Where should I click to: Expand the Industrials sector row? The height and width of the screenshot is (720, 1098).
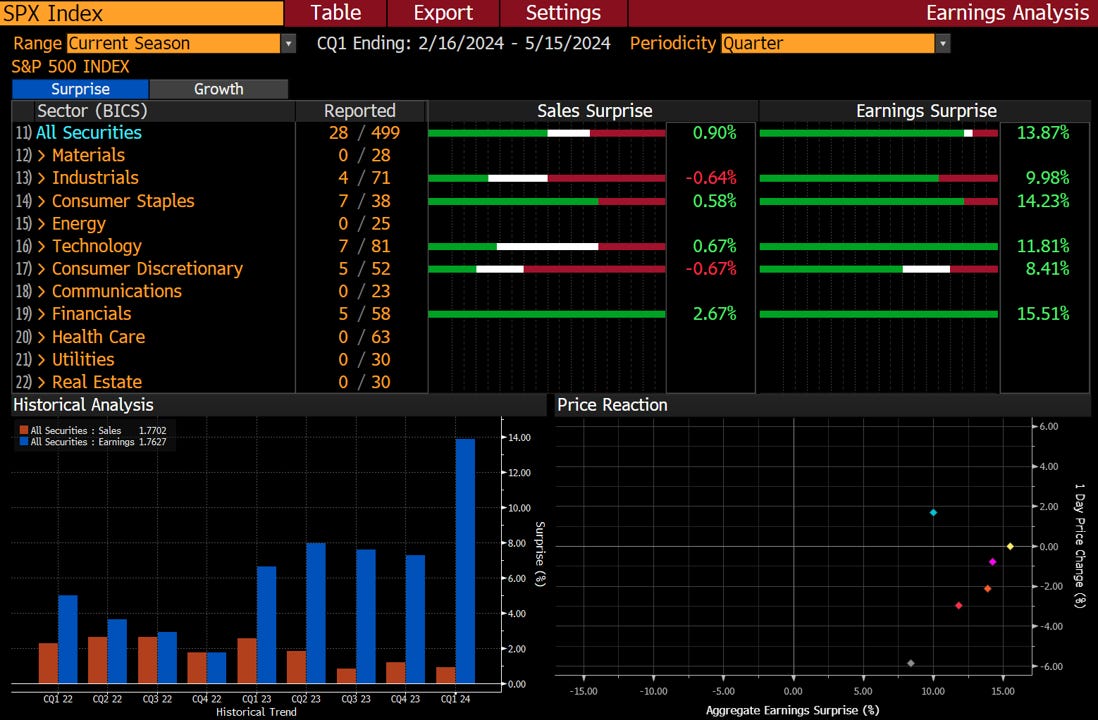pos(41,178)
